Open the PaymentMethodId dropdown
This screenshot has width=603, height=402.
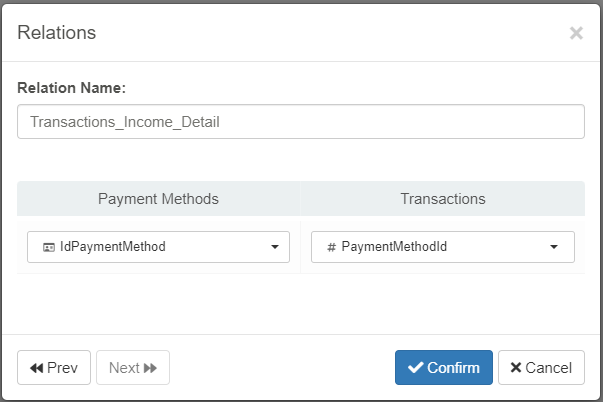point(442,247)
